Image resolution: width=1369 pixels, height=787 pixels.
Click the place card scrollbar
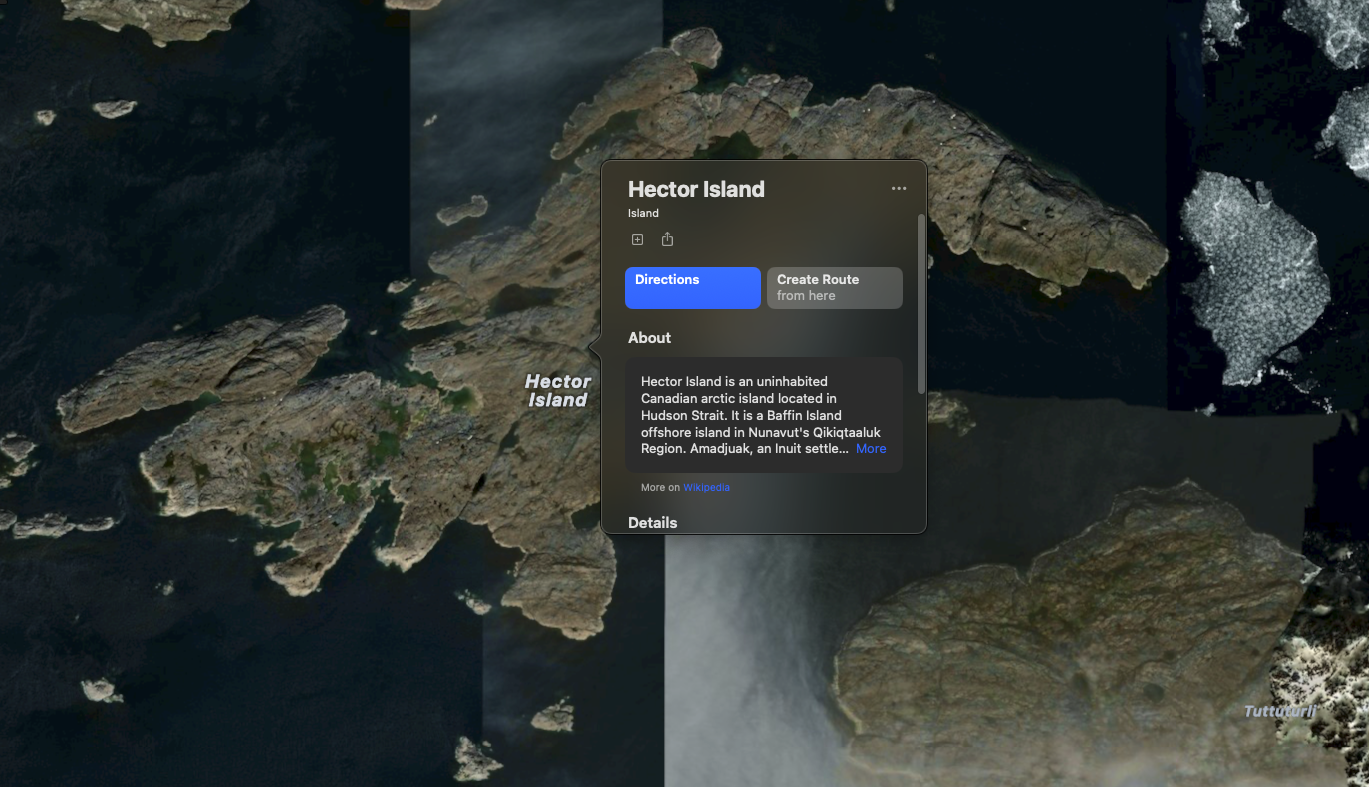921,303
